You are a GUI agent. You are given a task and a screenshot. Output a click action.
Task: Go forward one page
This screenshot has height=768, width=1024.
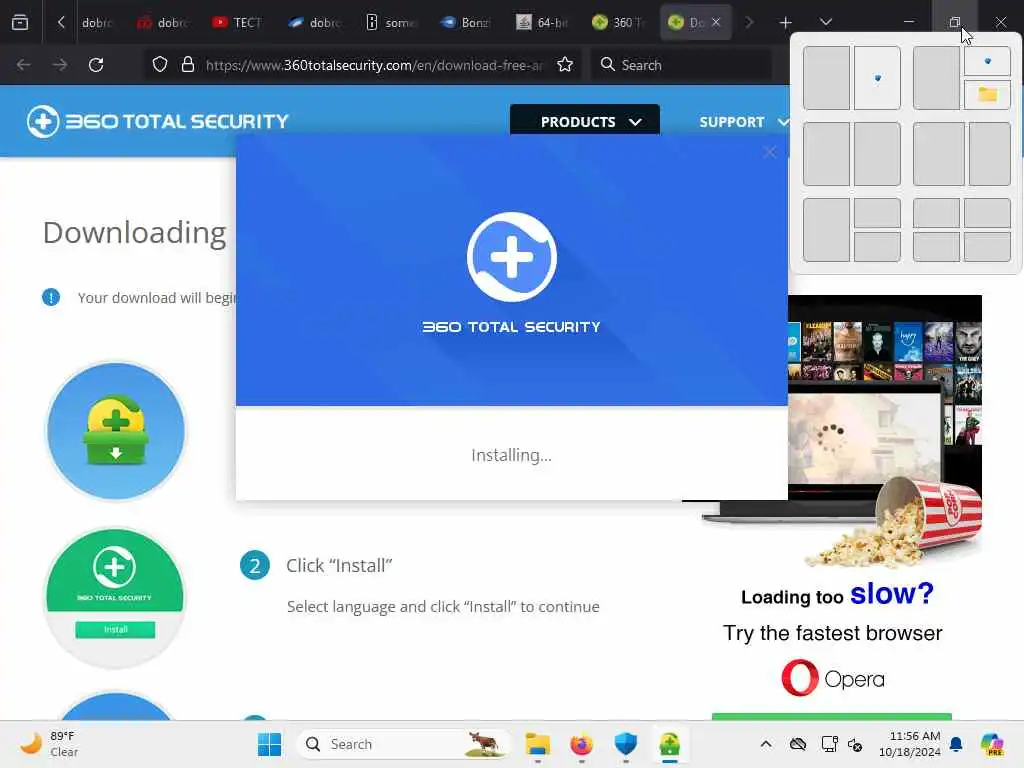coord(60,65)
